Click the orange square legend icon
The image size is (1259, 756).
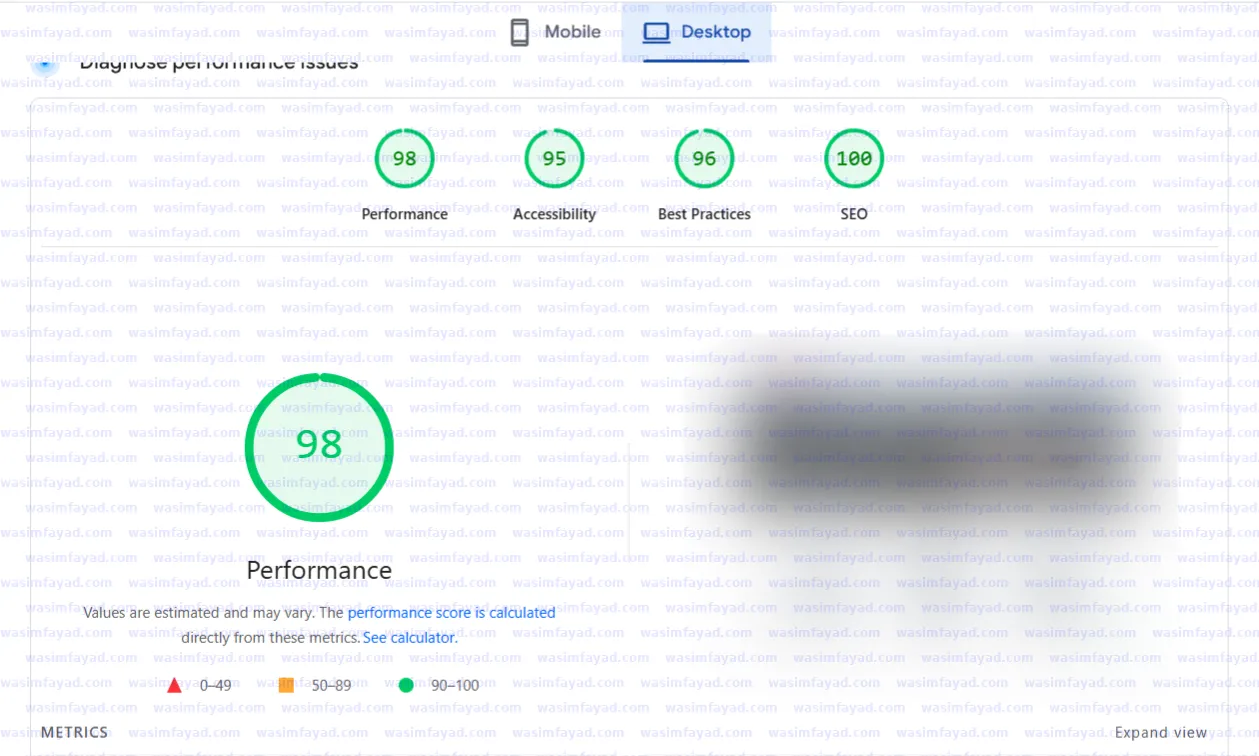(x=286, y=685)
